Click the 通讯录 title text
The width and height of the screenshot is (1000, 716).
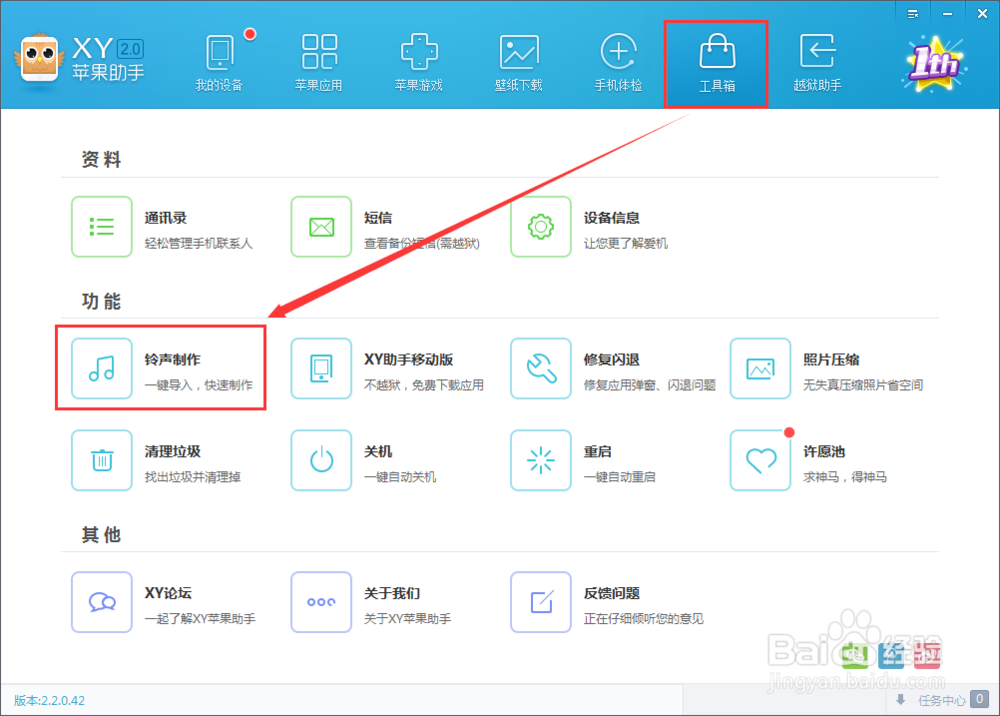tap(166, 218)
